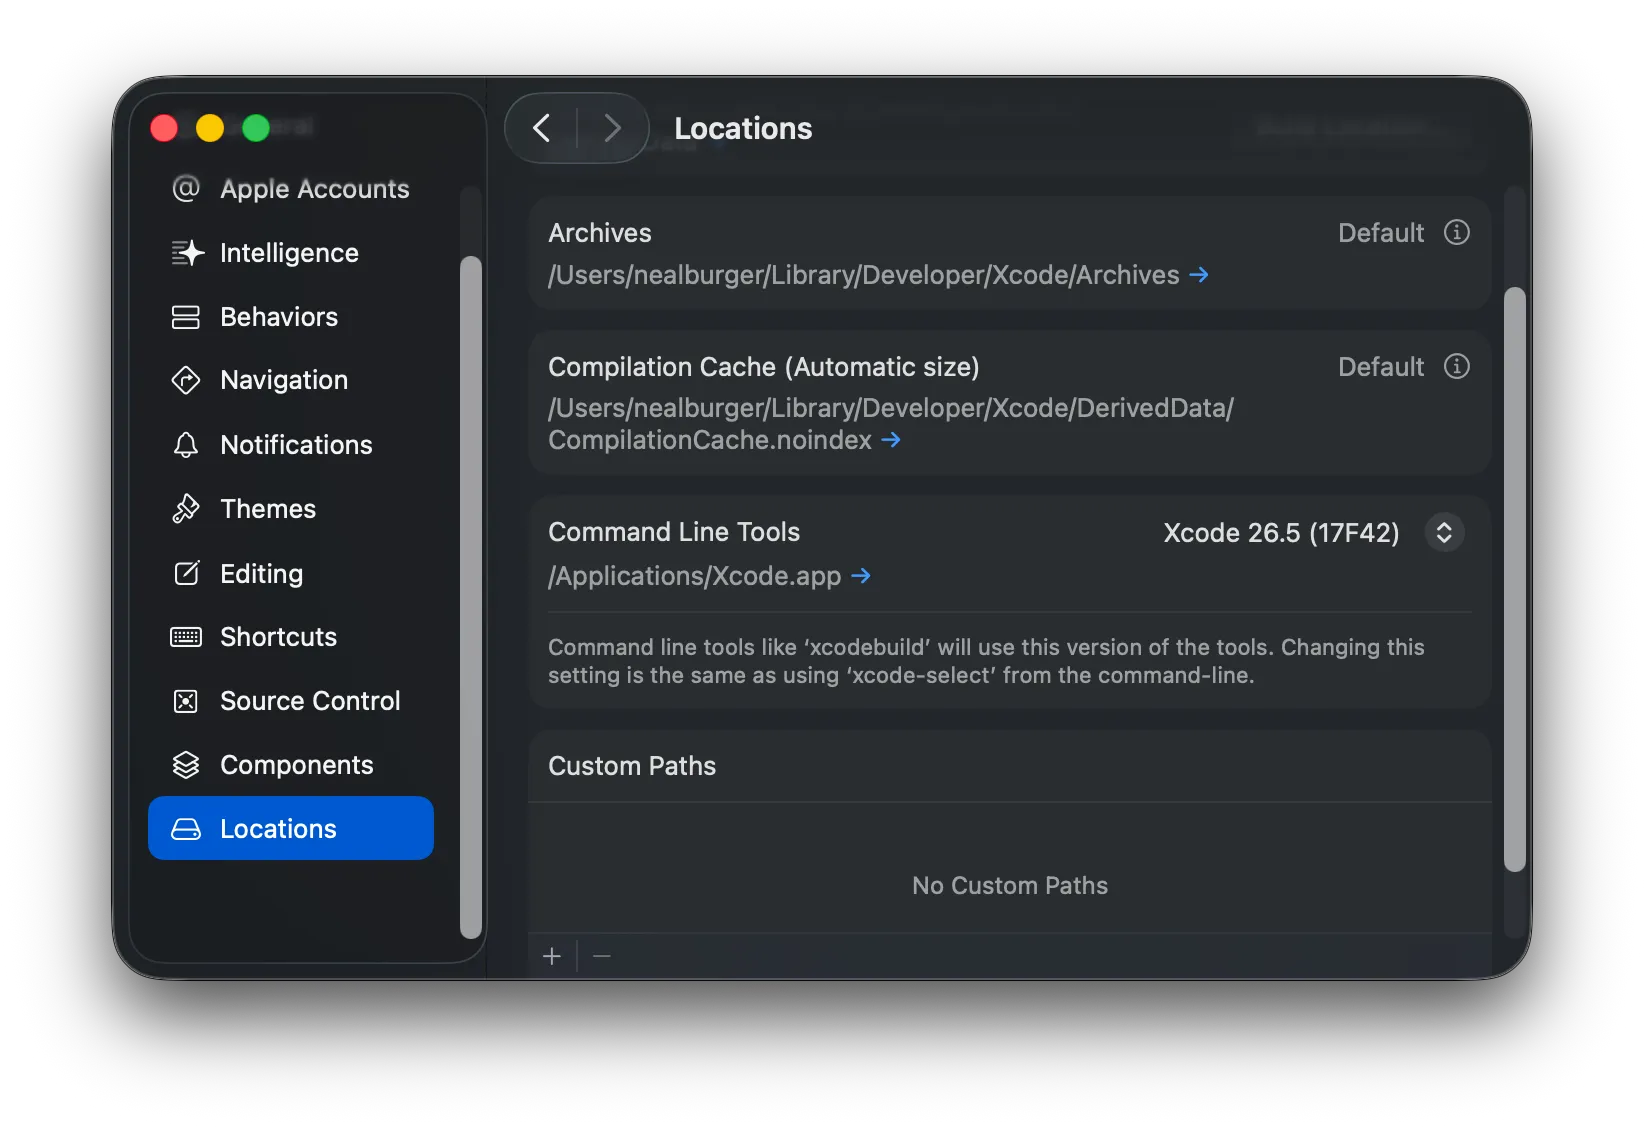
Task: Click the Custom Paths heading
Action: pos(632,766)
